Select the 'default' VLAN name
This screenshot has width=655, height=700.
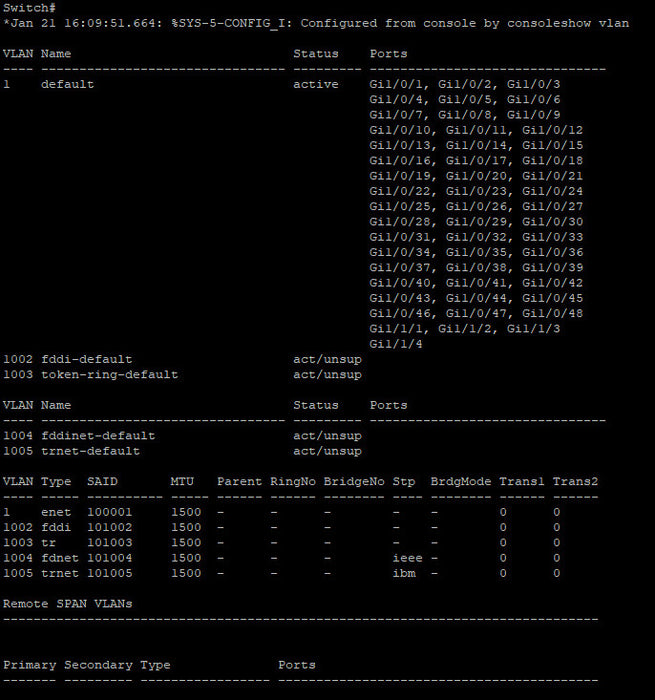[x=67, y=84]
